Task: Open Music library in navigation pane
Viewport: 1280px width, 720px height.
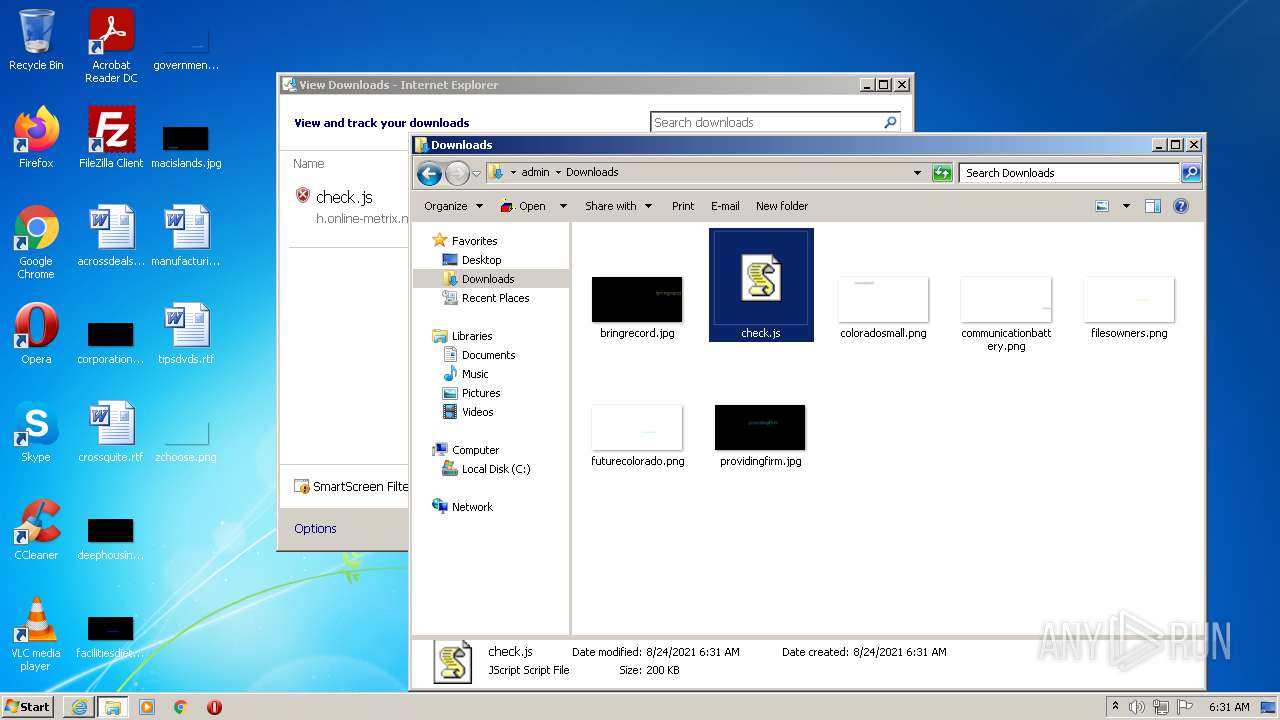Action: (x=475, y=374)
